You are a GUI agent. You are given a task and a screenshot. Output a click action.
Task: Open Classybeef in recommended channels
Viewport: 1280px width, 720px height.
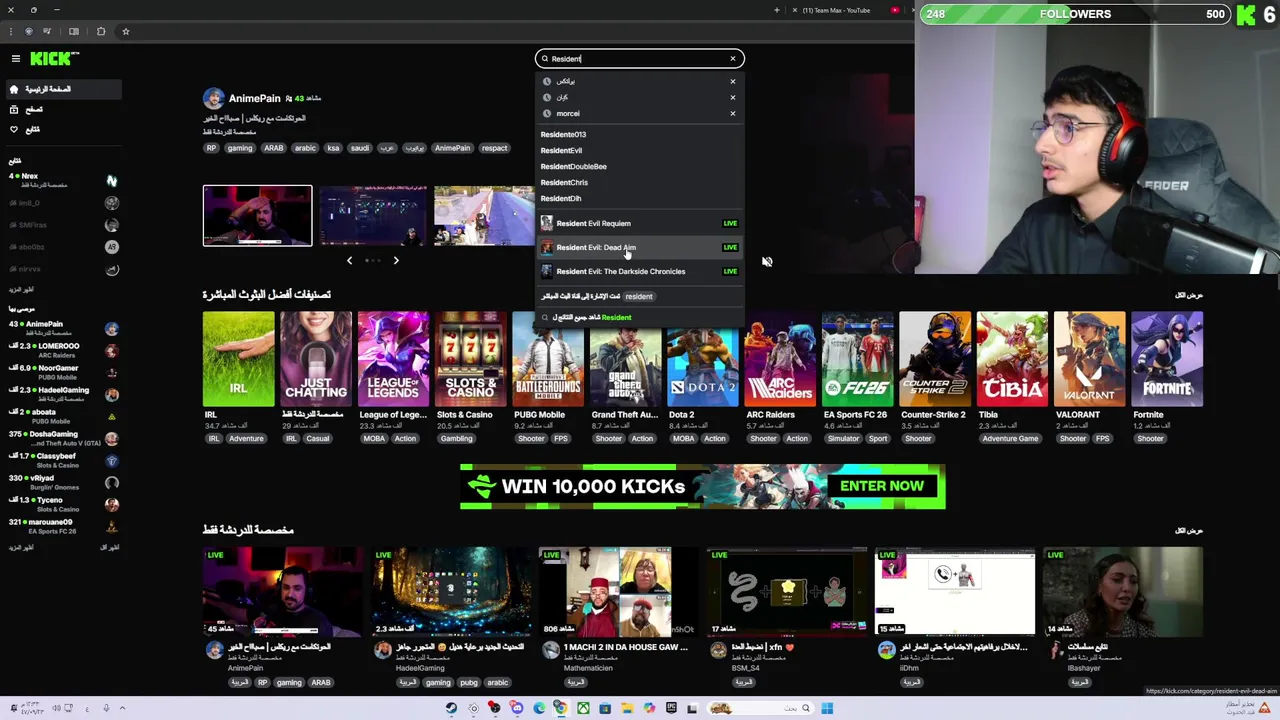pyautogui.click(x=64, y=460)
